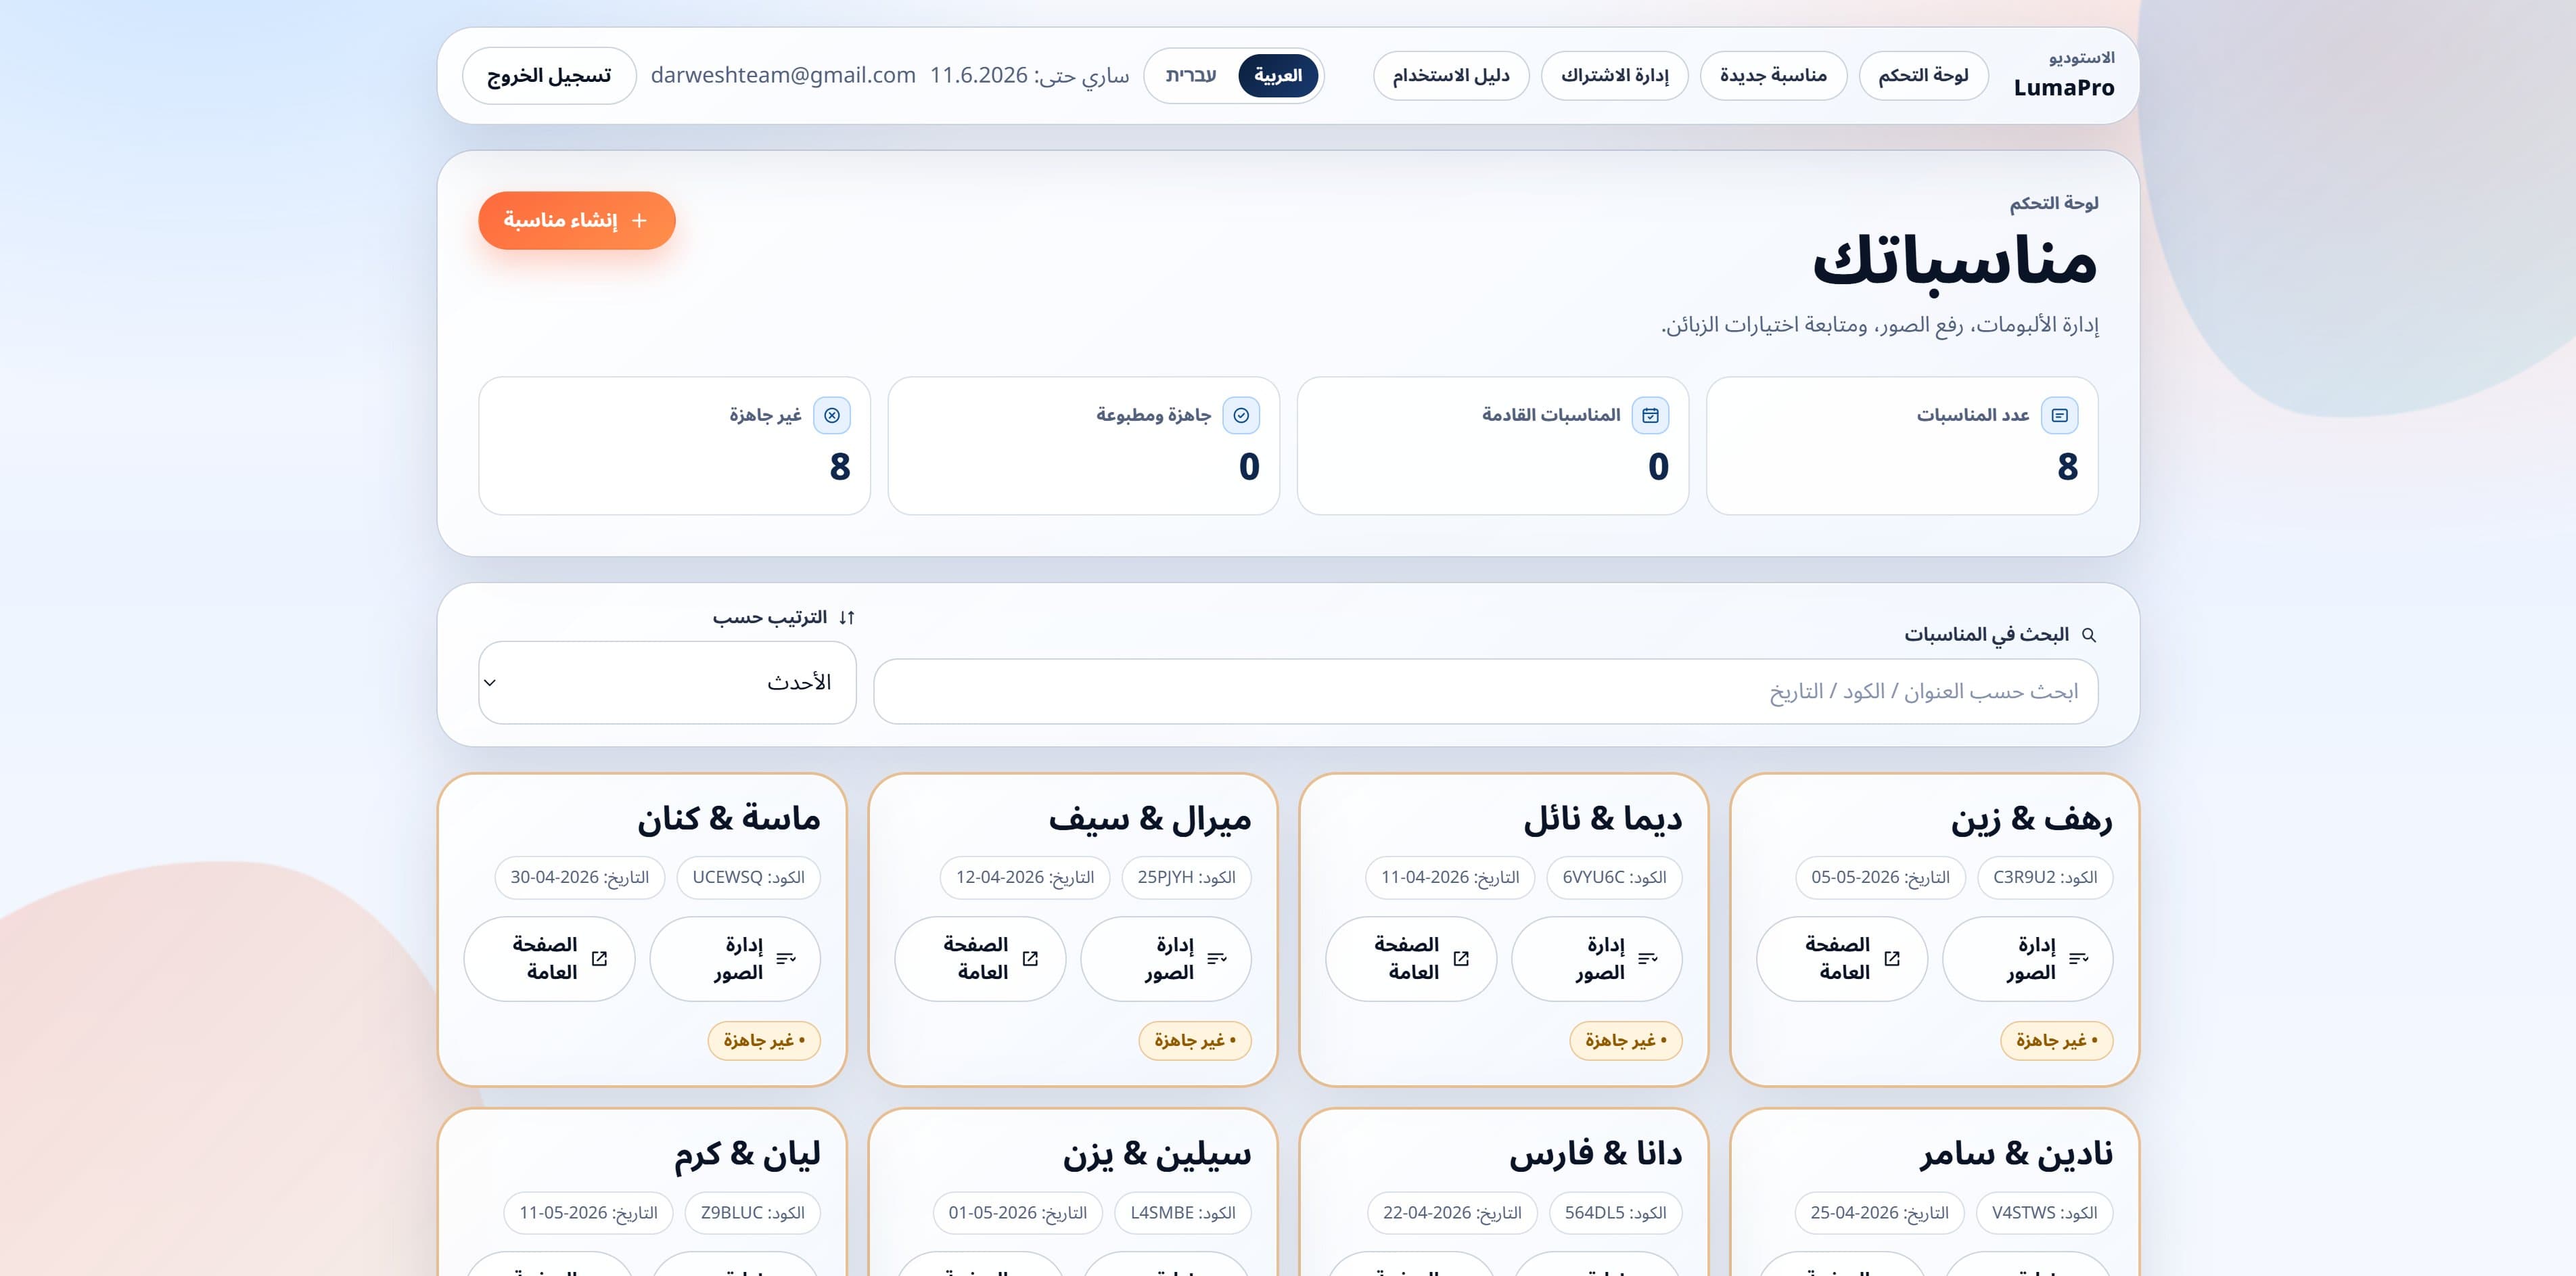Open إدارة الاشتراك nav item

[x=1614, y=76]
